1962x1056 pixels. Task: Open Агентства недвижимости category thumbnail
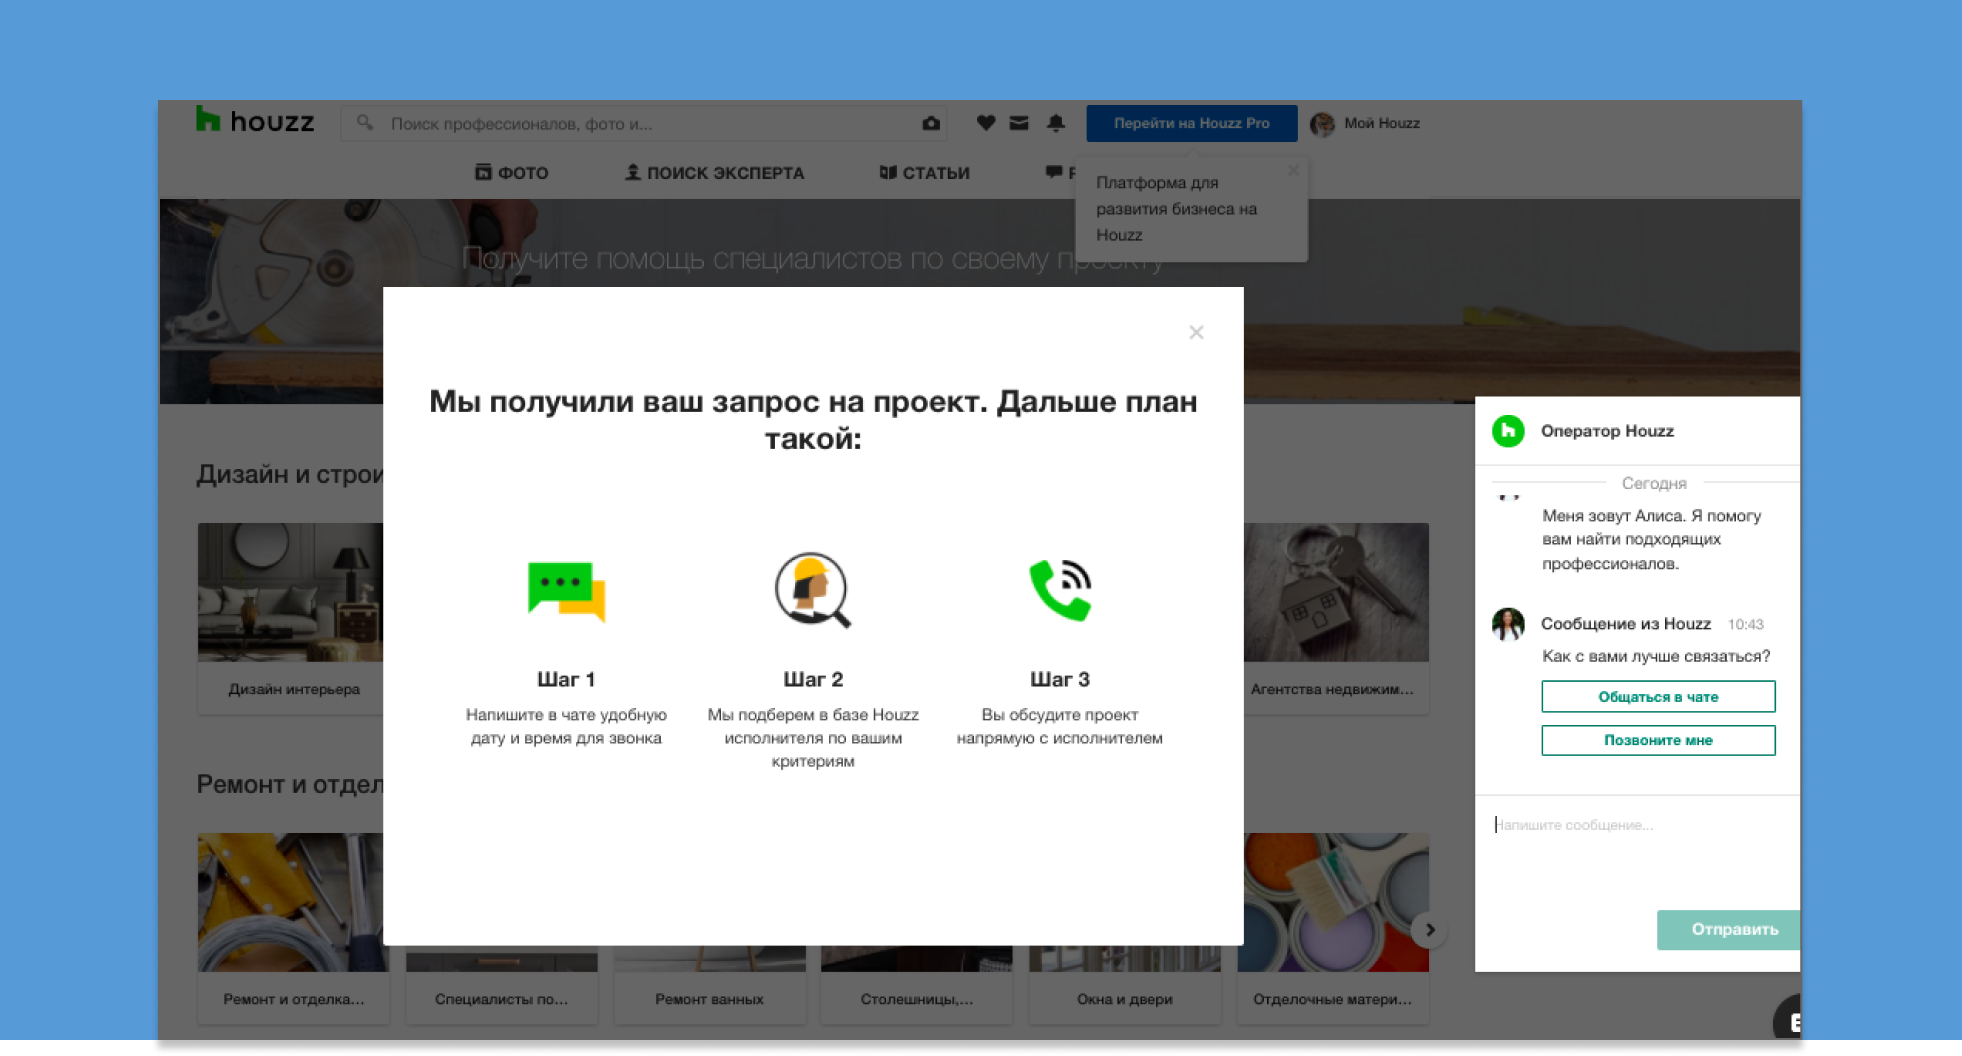1336,592
